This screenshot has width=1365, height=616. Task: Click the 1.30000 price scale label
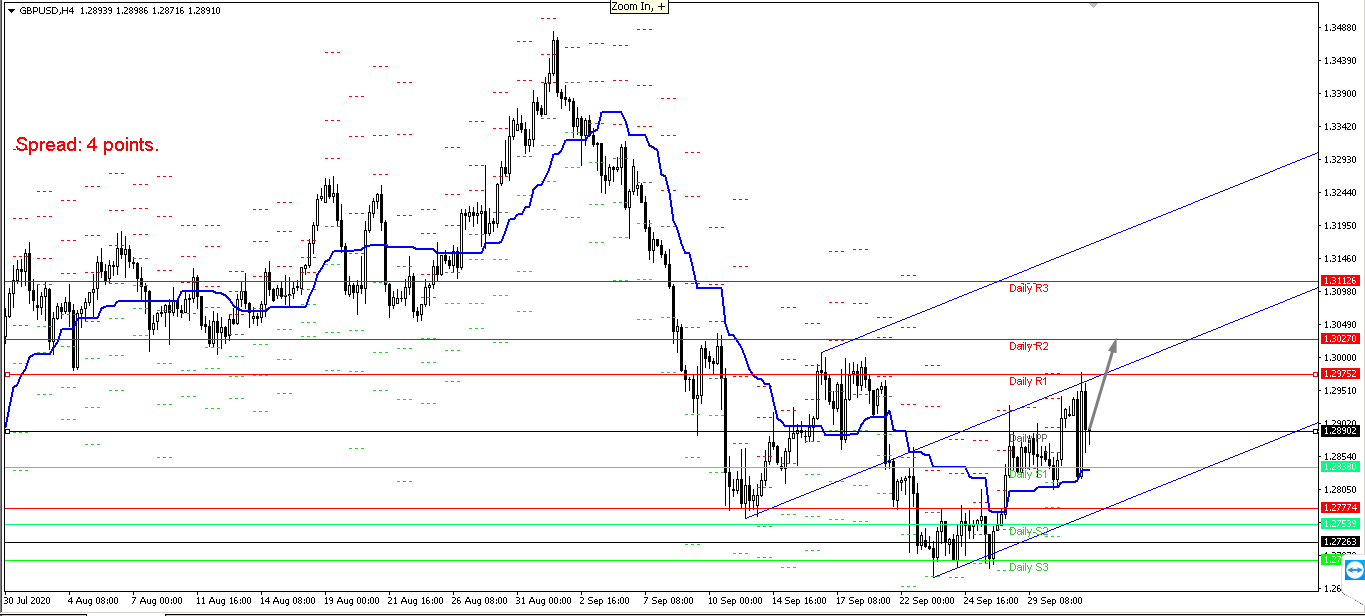(1340, 357)
